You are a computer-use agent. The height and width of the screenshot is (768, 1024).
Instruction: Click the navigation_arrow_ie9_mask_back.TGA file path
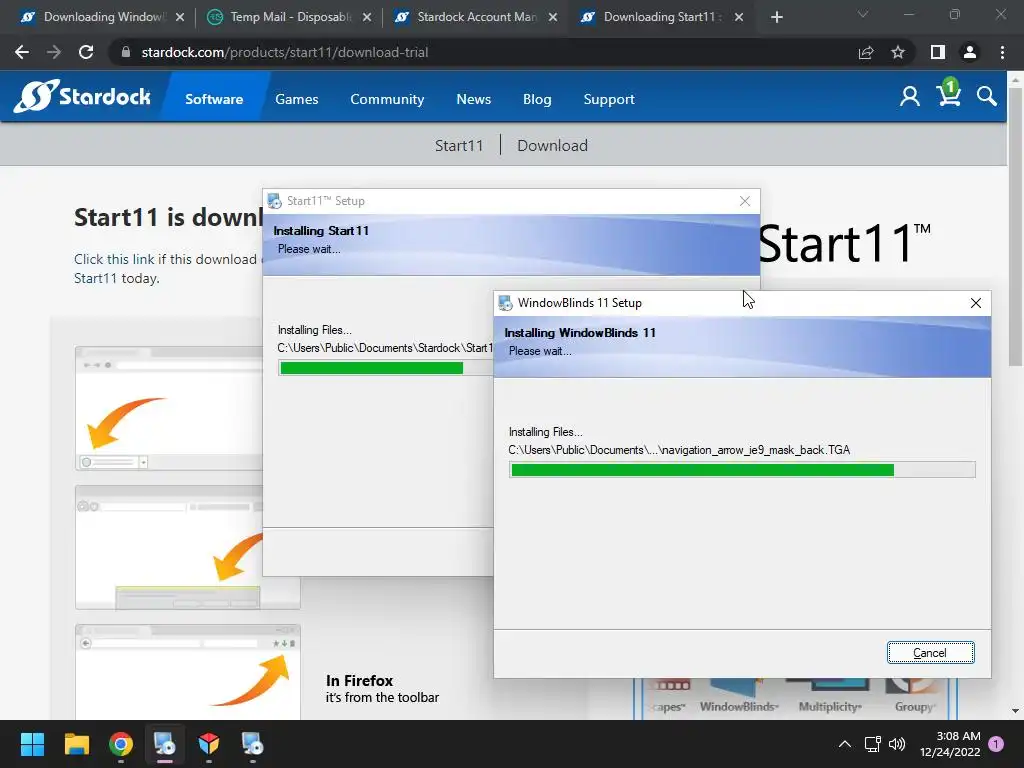[679, 450]
